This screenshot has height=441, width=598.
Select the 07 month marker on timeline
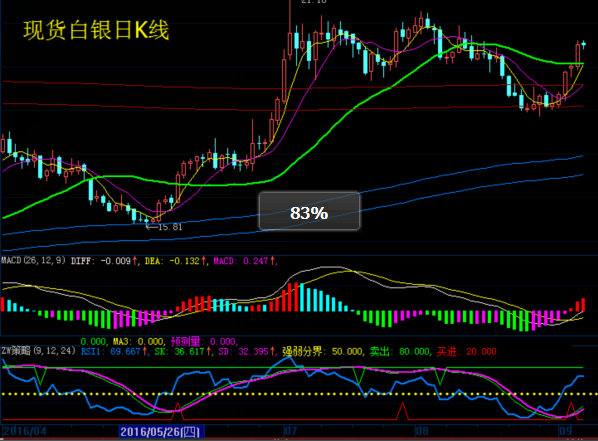[291, 431]
